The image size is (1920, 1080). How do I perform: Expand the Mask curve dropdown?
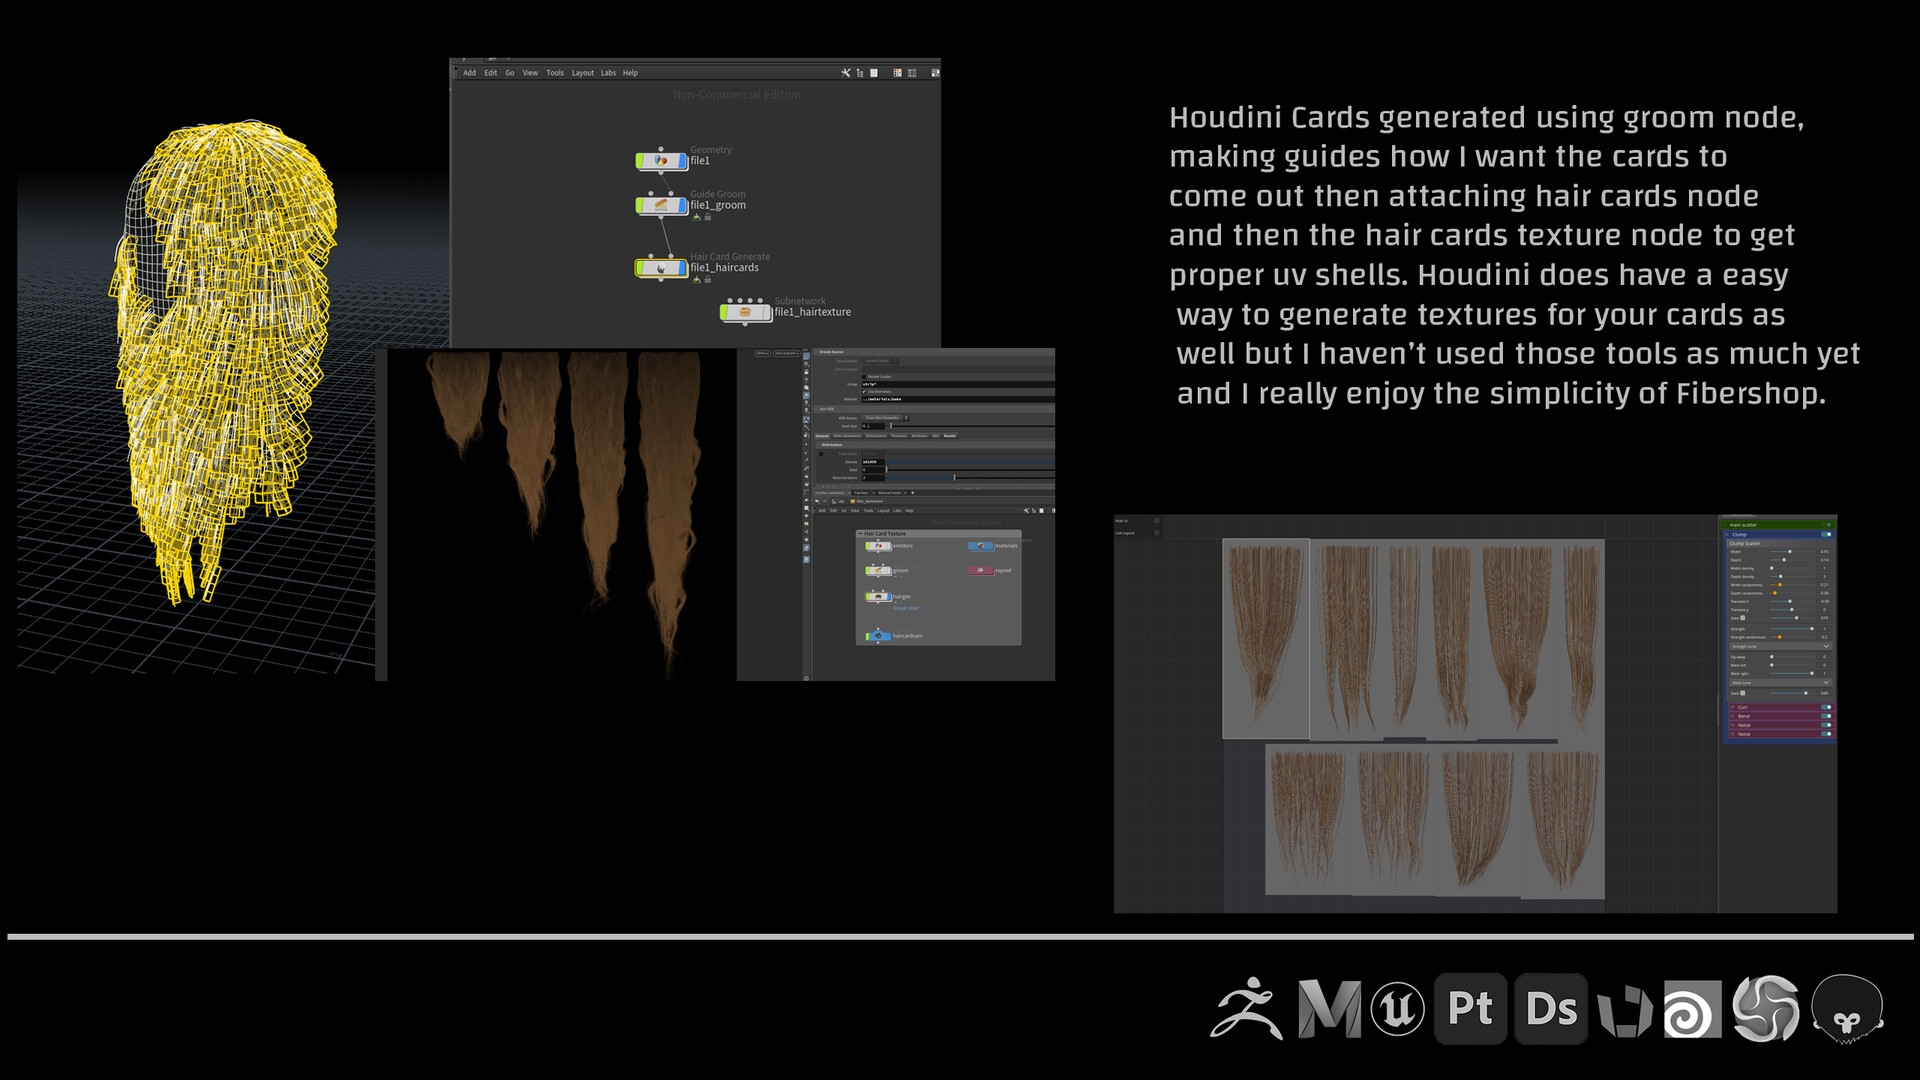(1781, 683)
